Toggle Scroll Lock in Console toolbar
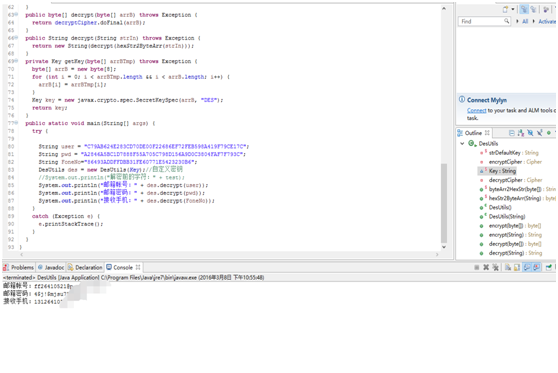This screenshot has width=558, height=373. 517,267
